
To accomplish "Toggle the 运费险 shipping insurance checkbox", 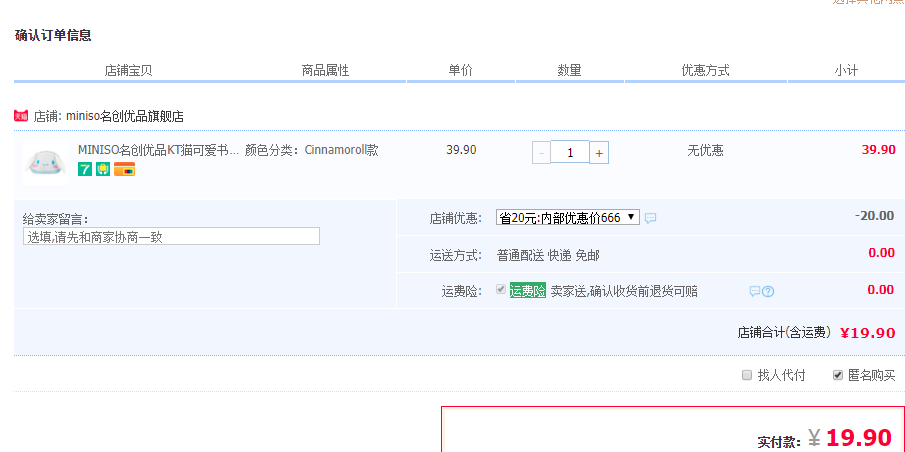I will [501, 290].
